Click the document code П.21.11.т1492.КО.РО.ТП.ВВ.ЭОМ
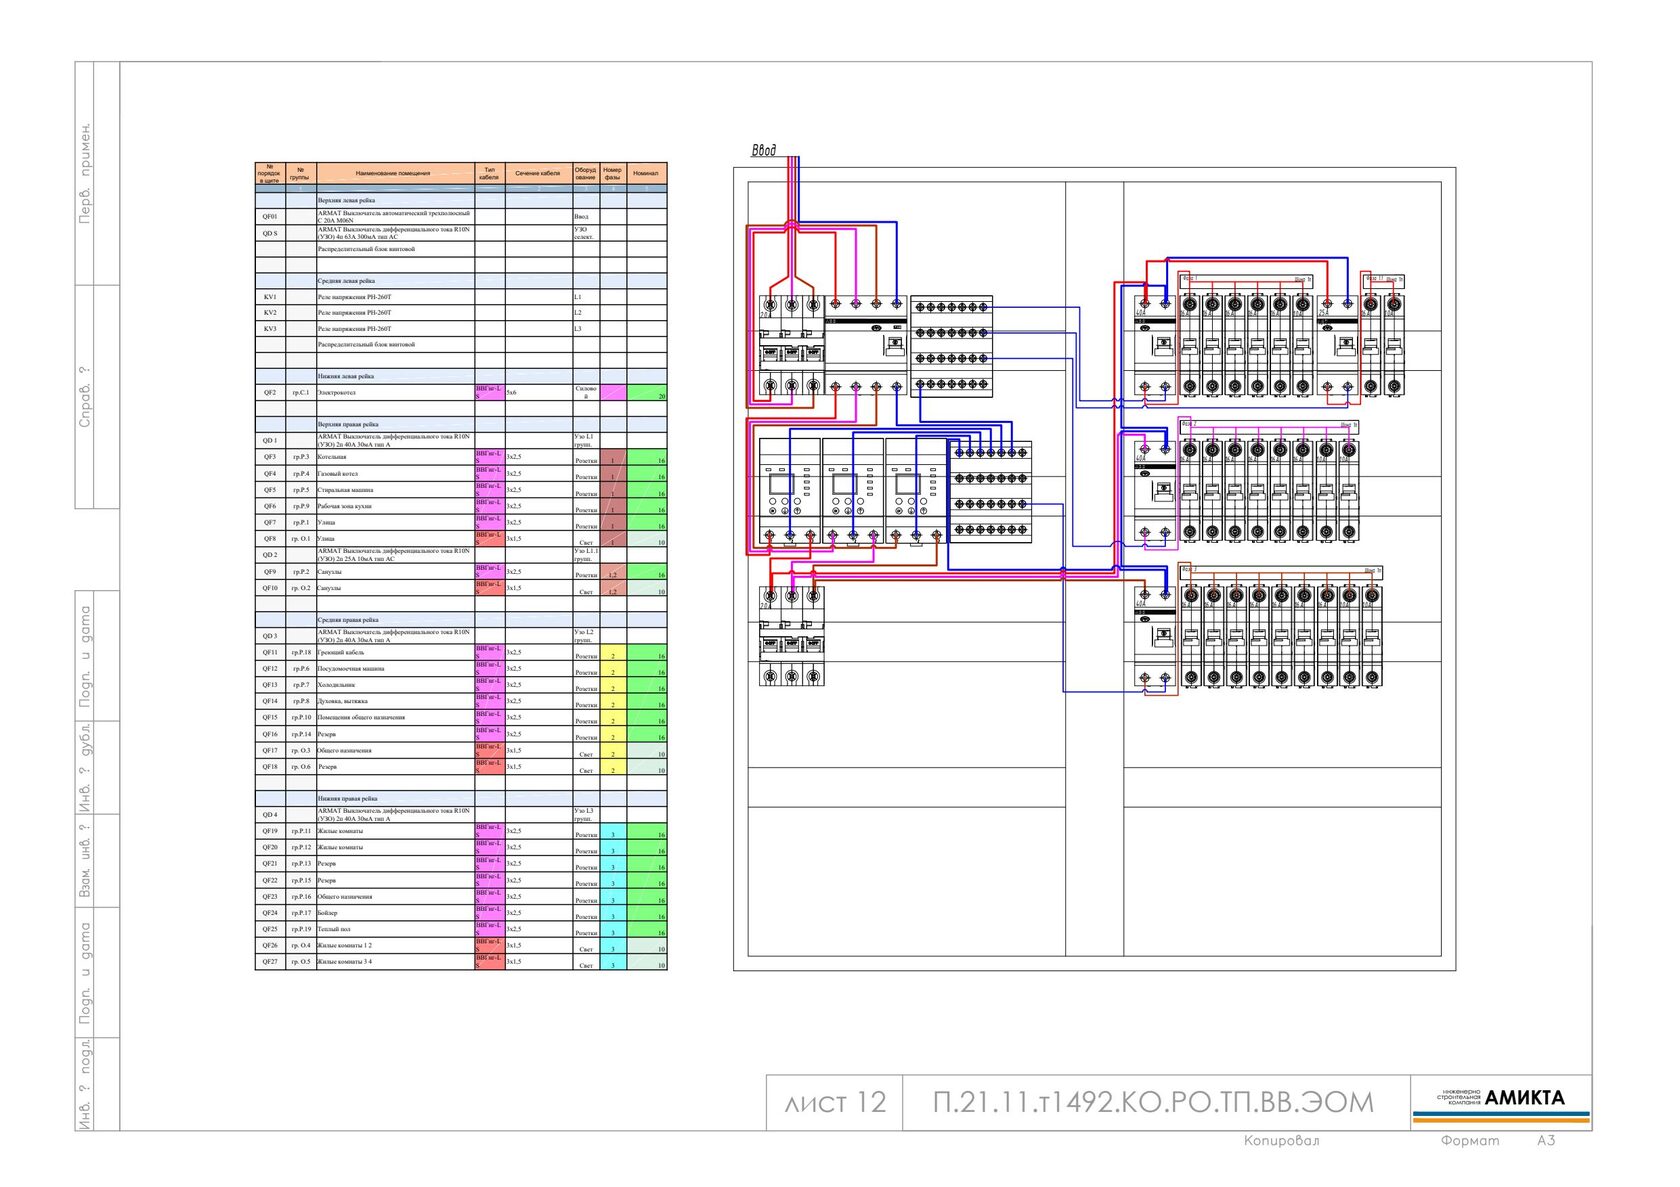Image resolution: width=1680 pixels, height=1187 pixels. point(1153,1102)
